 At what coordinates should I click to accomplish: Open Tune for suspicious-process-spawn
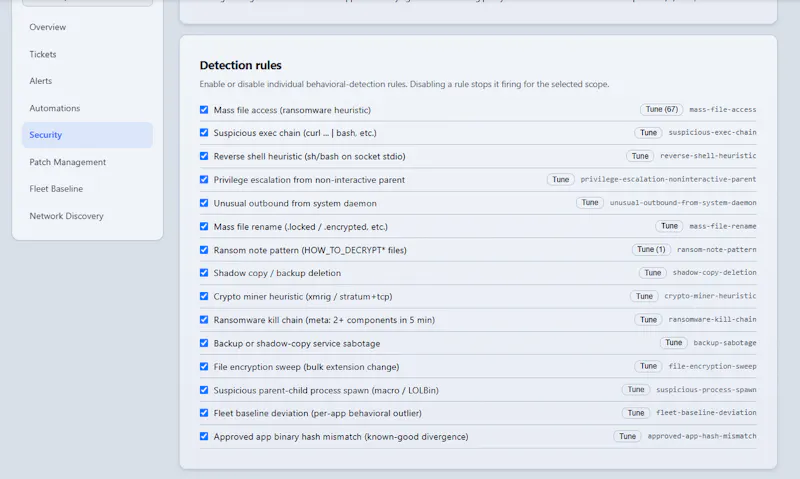pyautogui.click(x=636, y=390)
